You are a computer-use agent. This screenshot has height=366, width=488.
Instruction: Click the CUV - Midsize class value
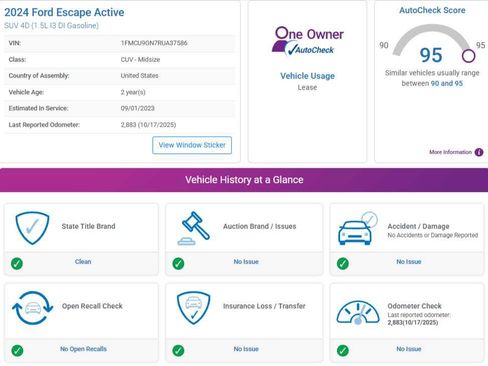click(x=140, y=60)
